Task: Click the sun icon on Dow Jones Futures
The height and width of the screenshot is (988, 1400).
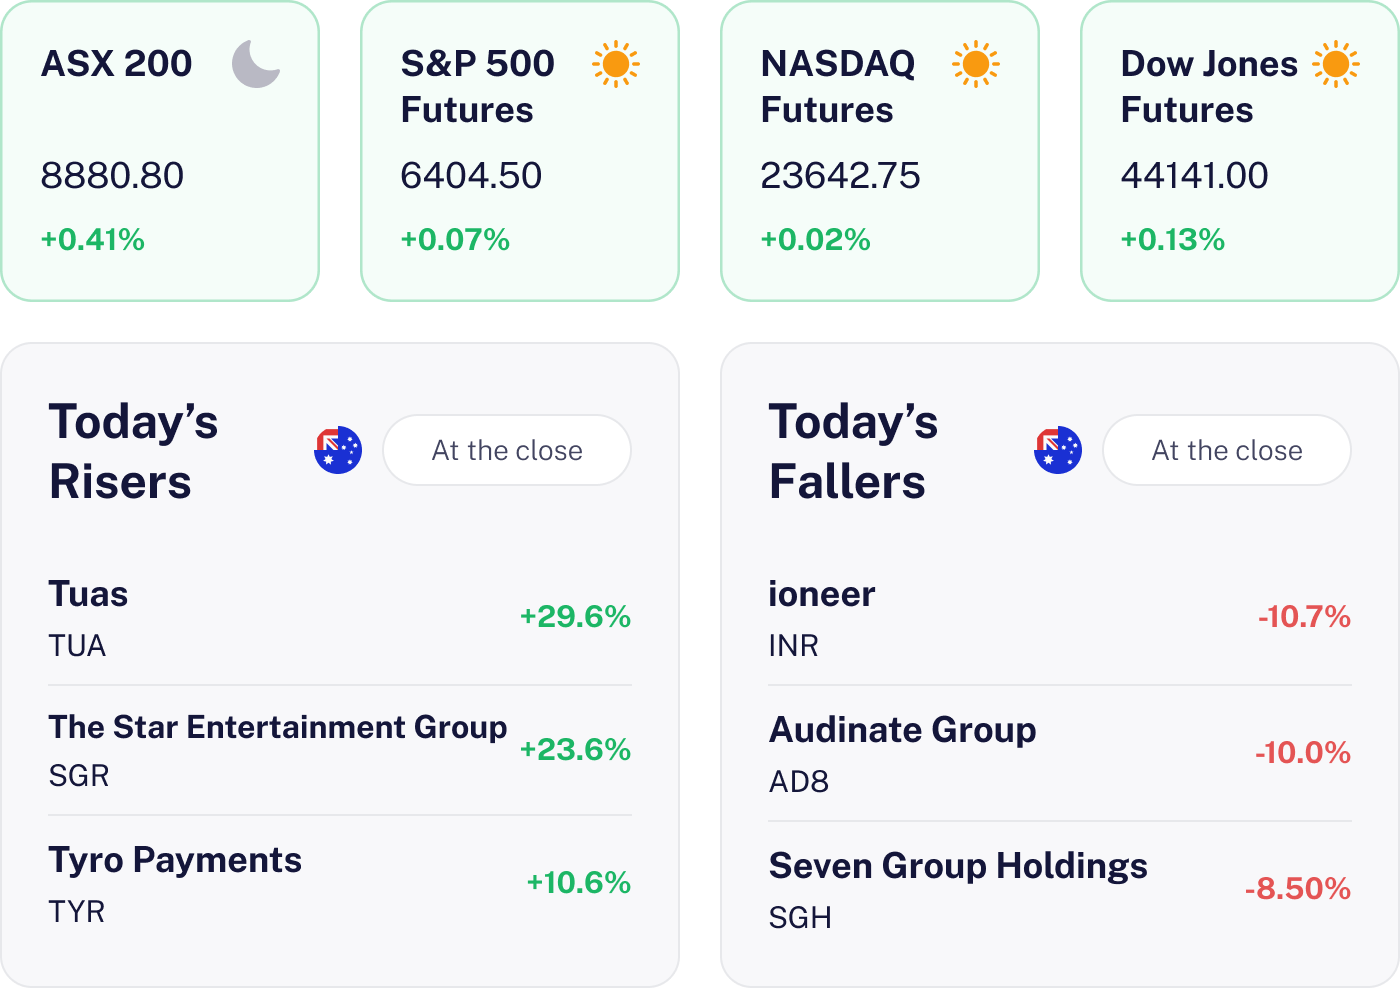Action: click(1335, 64)
